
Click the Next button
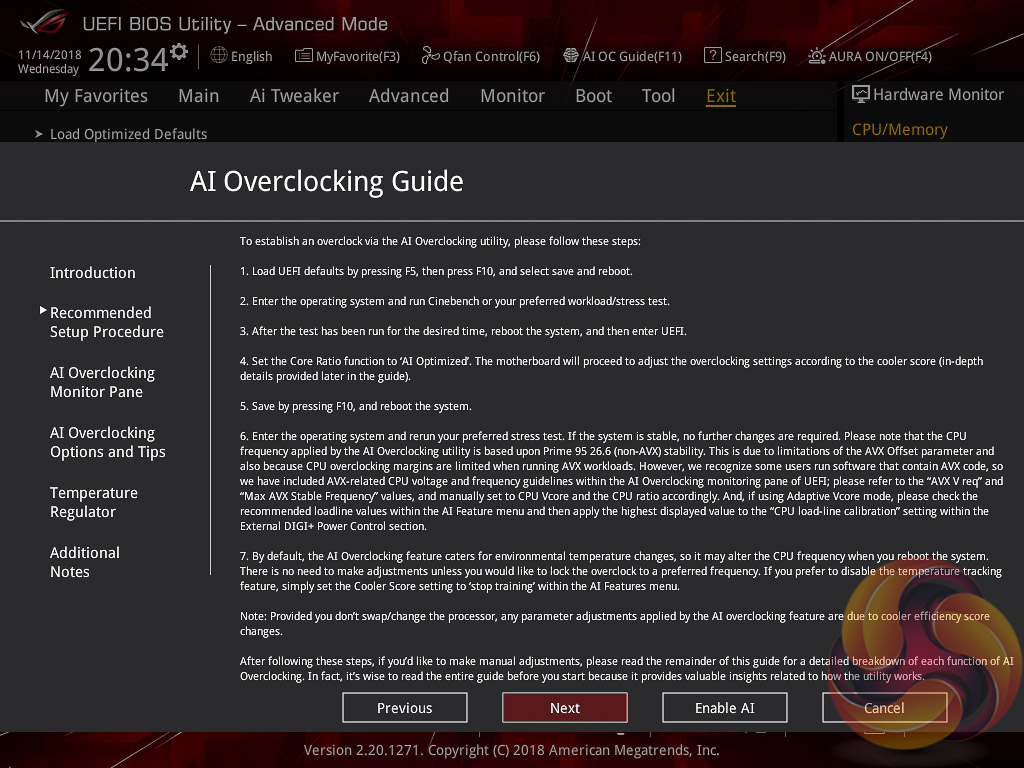pos(565,708)
